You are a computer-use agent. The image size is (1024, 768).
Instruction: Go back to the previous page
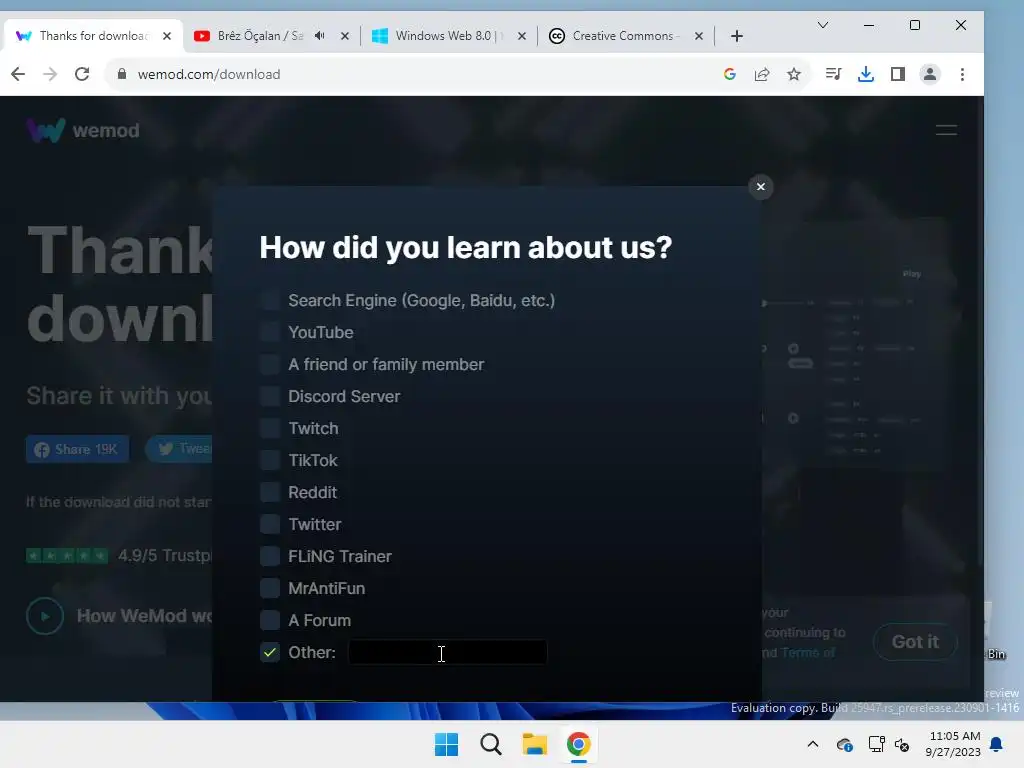pyautogui.click(x=18, y=74)
